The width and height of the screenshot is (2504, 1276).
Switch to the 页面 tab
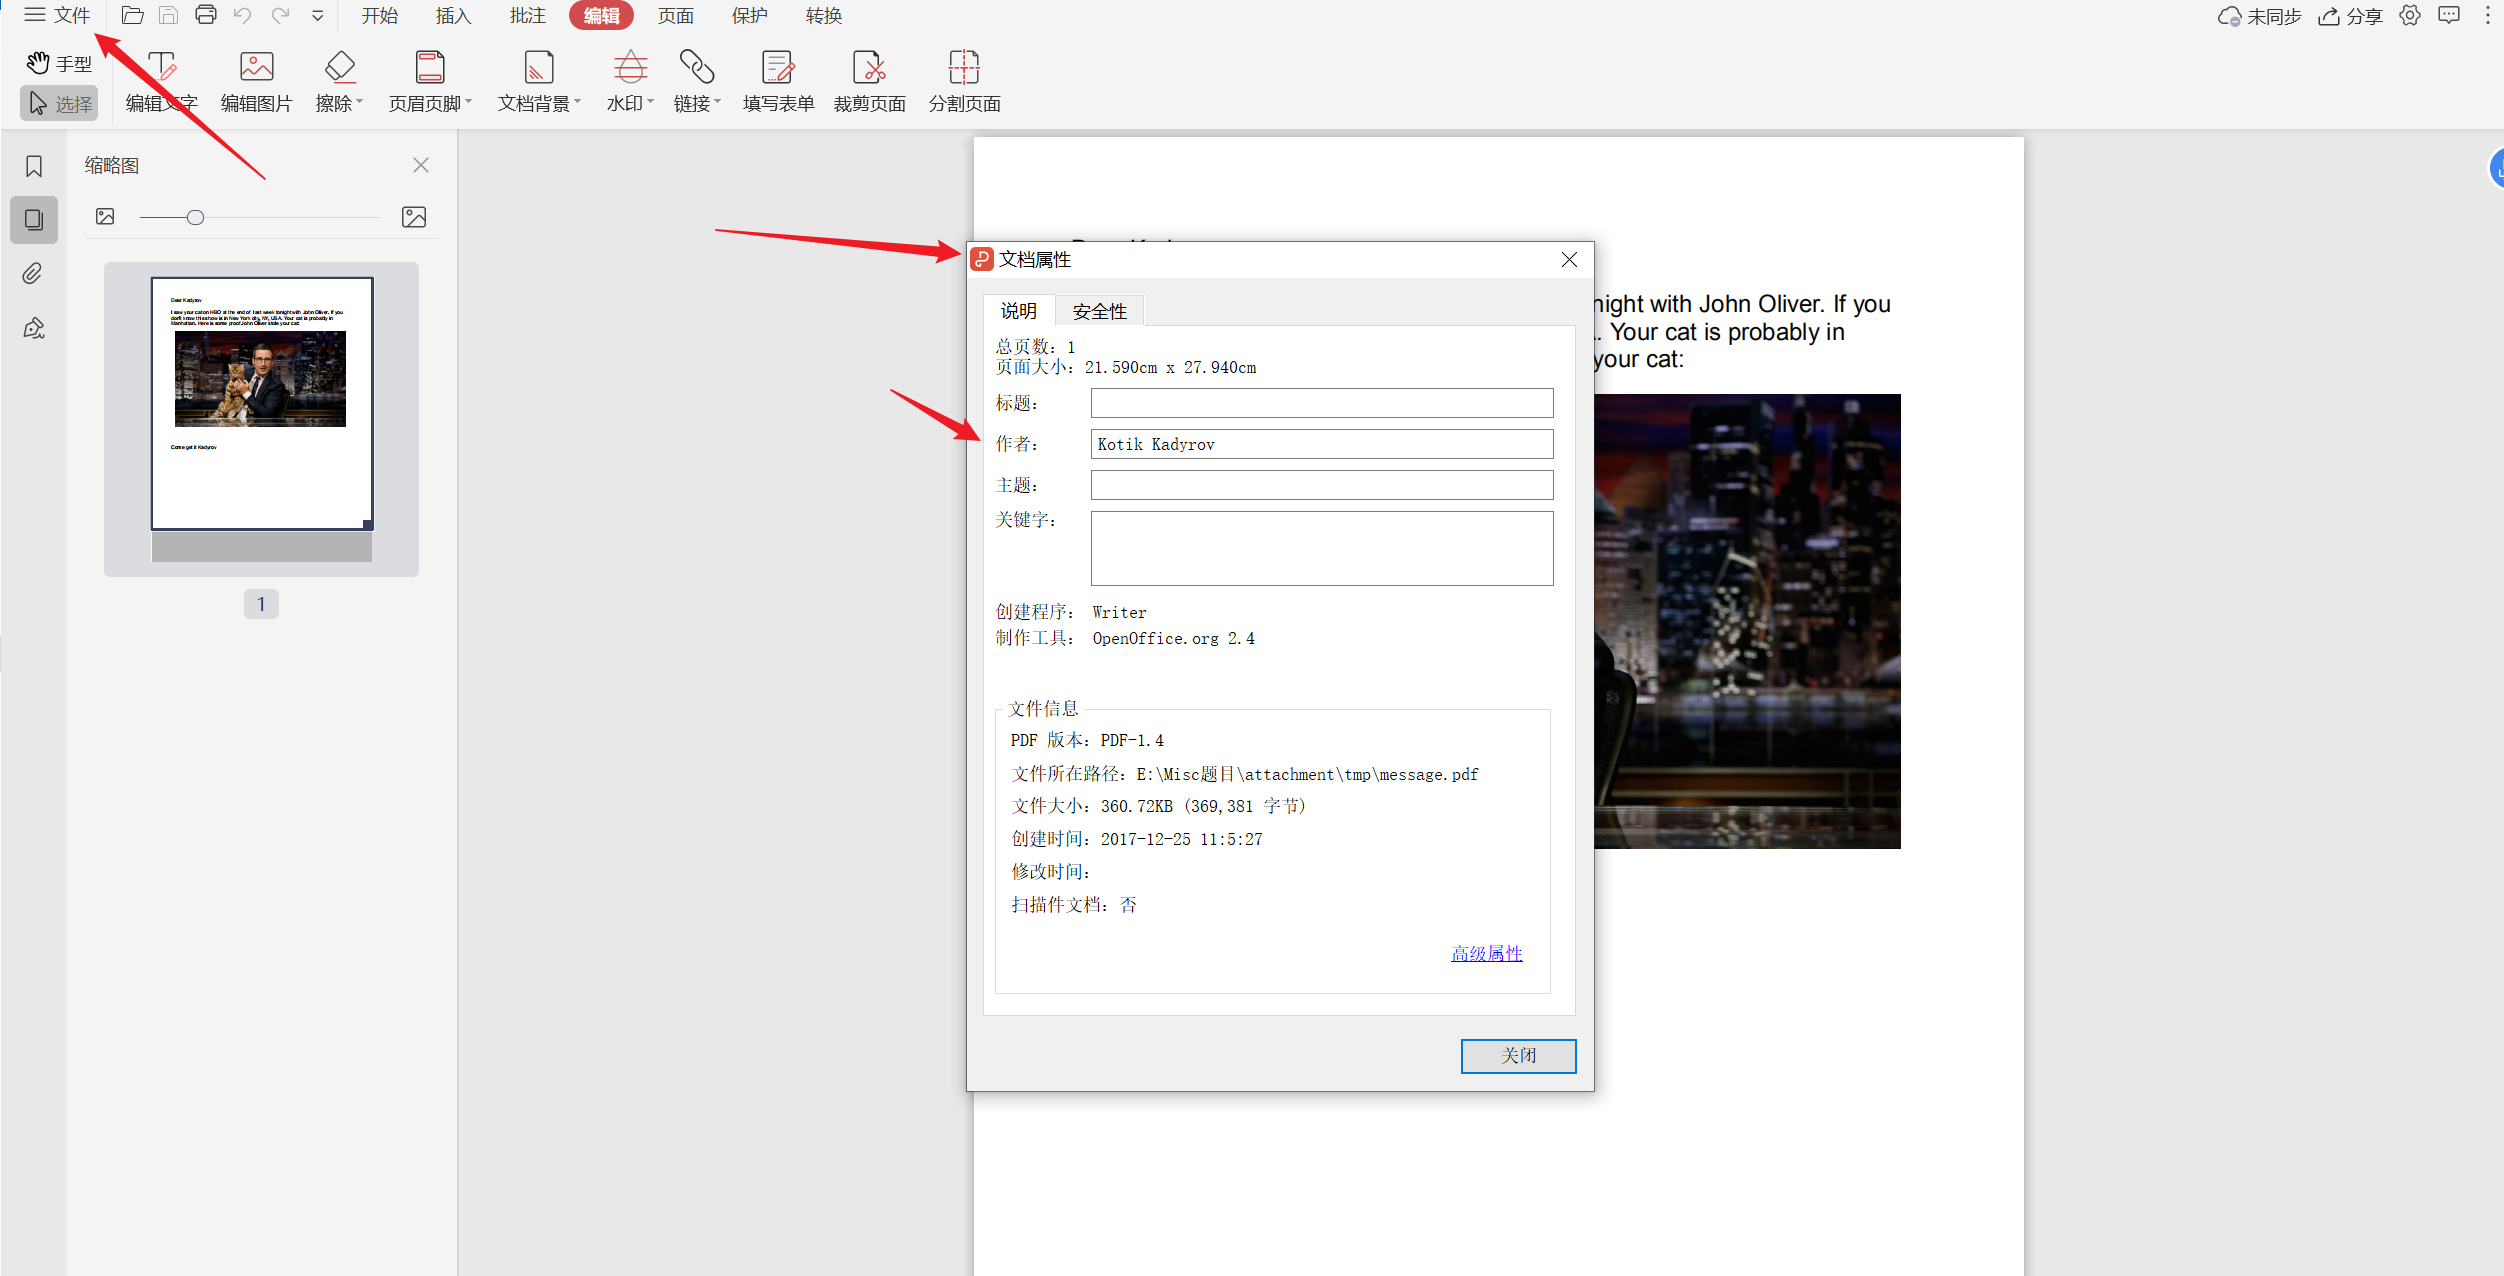676,16
